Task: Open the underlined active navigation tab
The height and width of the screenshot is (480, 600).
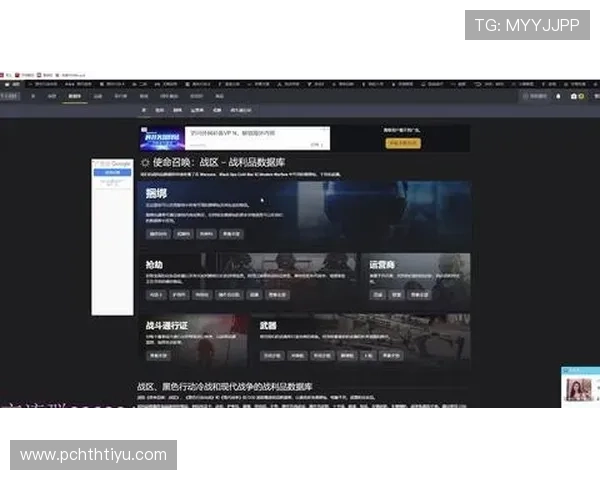Action: [x=75, y=96]
